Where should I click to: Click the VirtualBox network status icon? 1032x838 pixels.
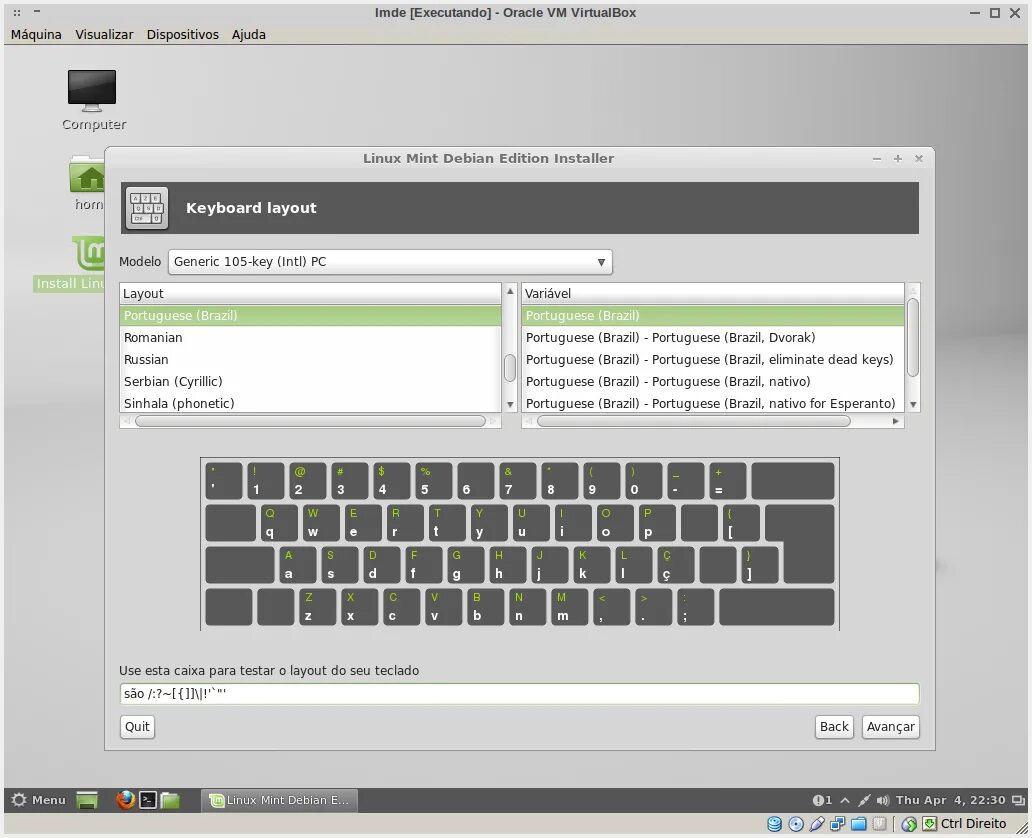(x=837, y=824)
